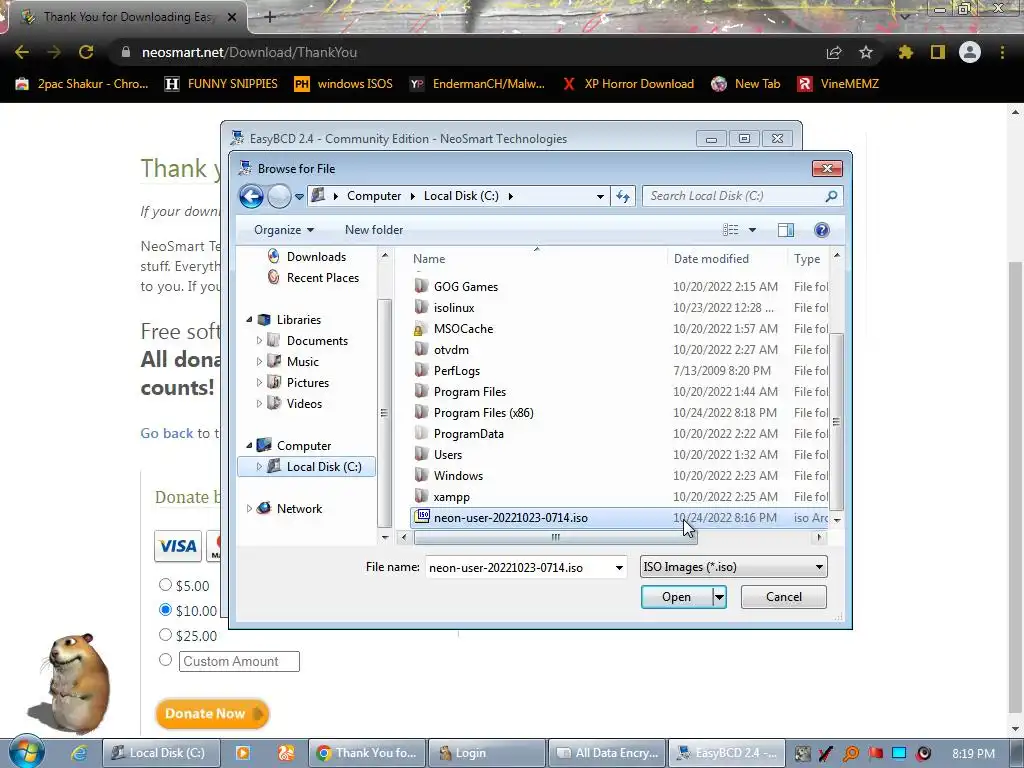Select the $10.00 donation radio button
The image size is (1024, 768).
[x=165, y=609]
